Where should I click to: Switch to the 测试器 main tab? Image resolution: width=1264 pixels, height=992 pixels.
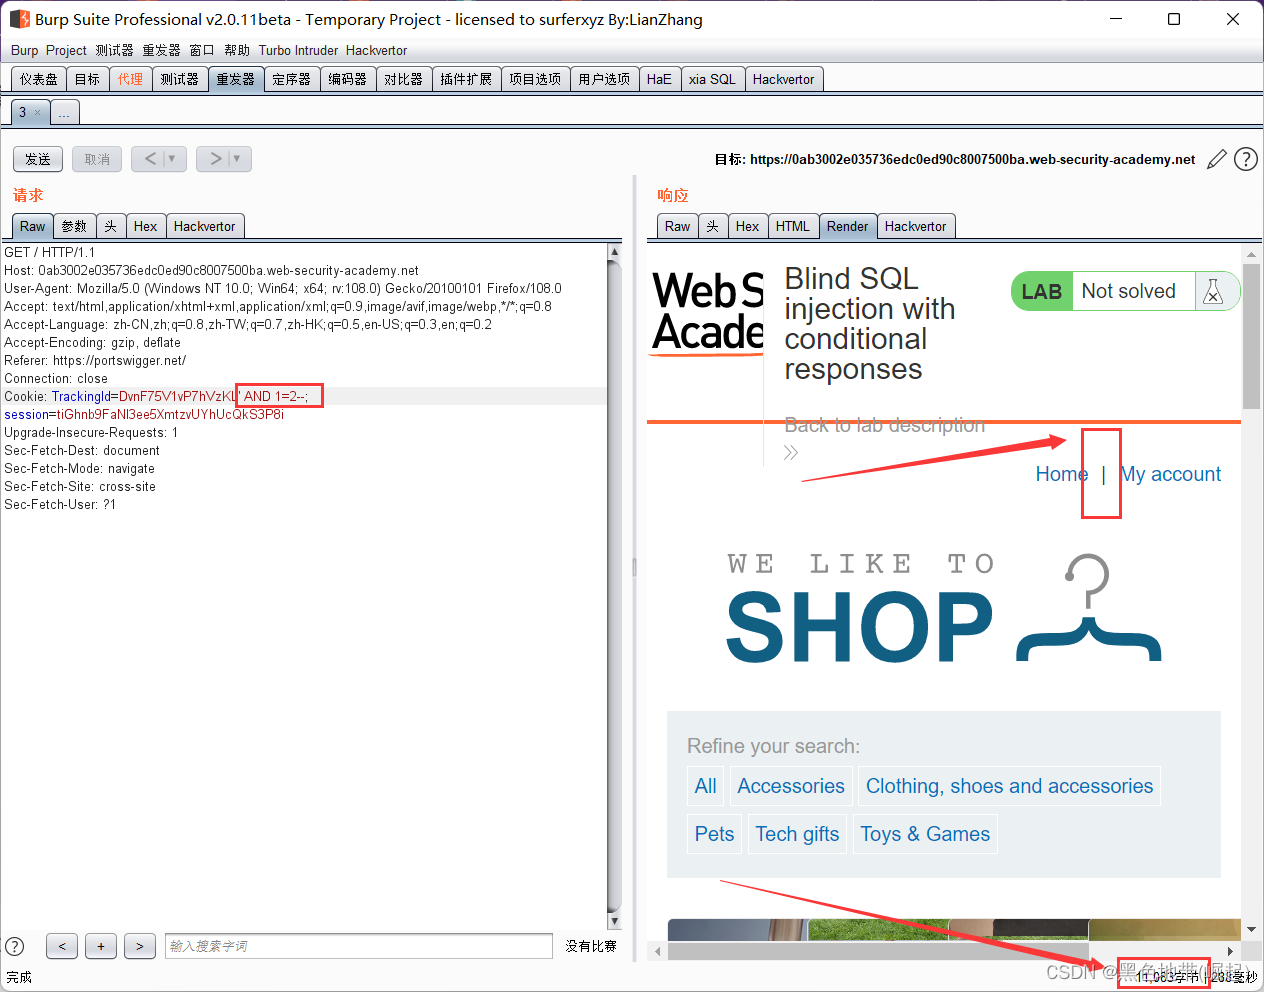[179, 79]
